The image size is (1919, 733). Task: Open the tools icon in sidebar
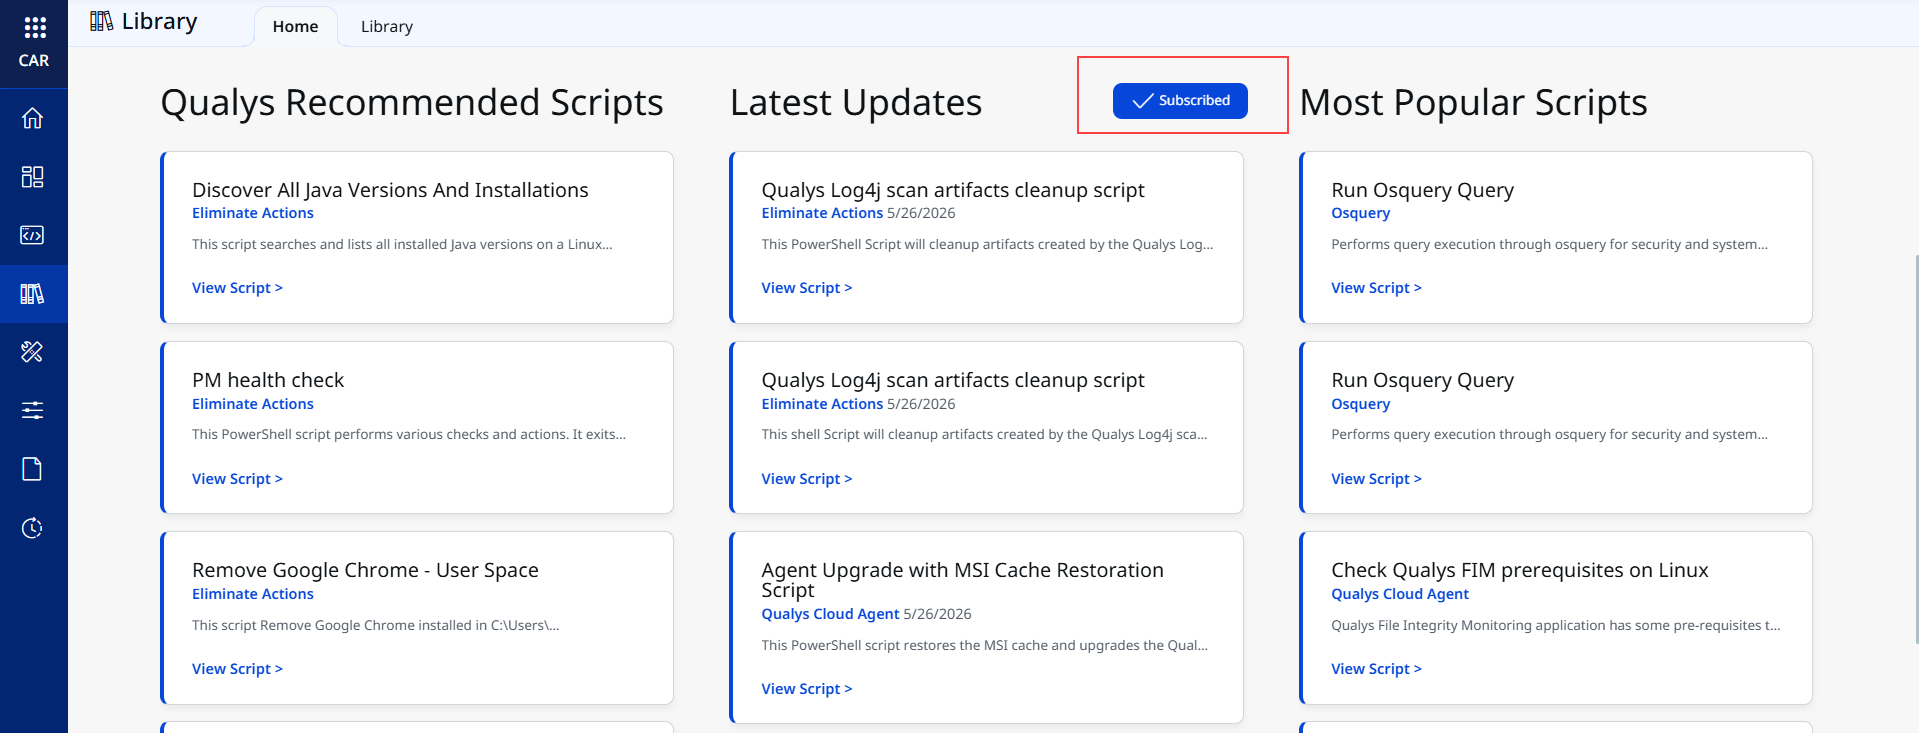click(32, 352)
